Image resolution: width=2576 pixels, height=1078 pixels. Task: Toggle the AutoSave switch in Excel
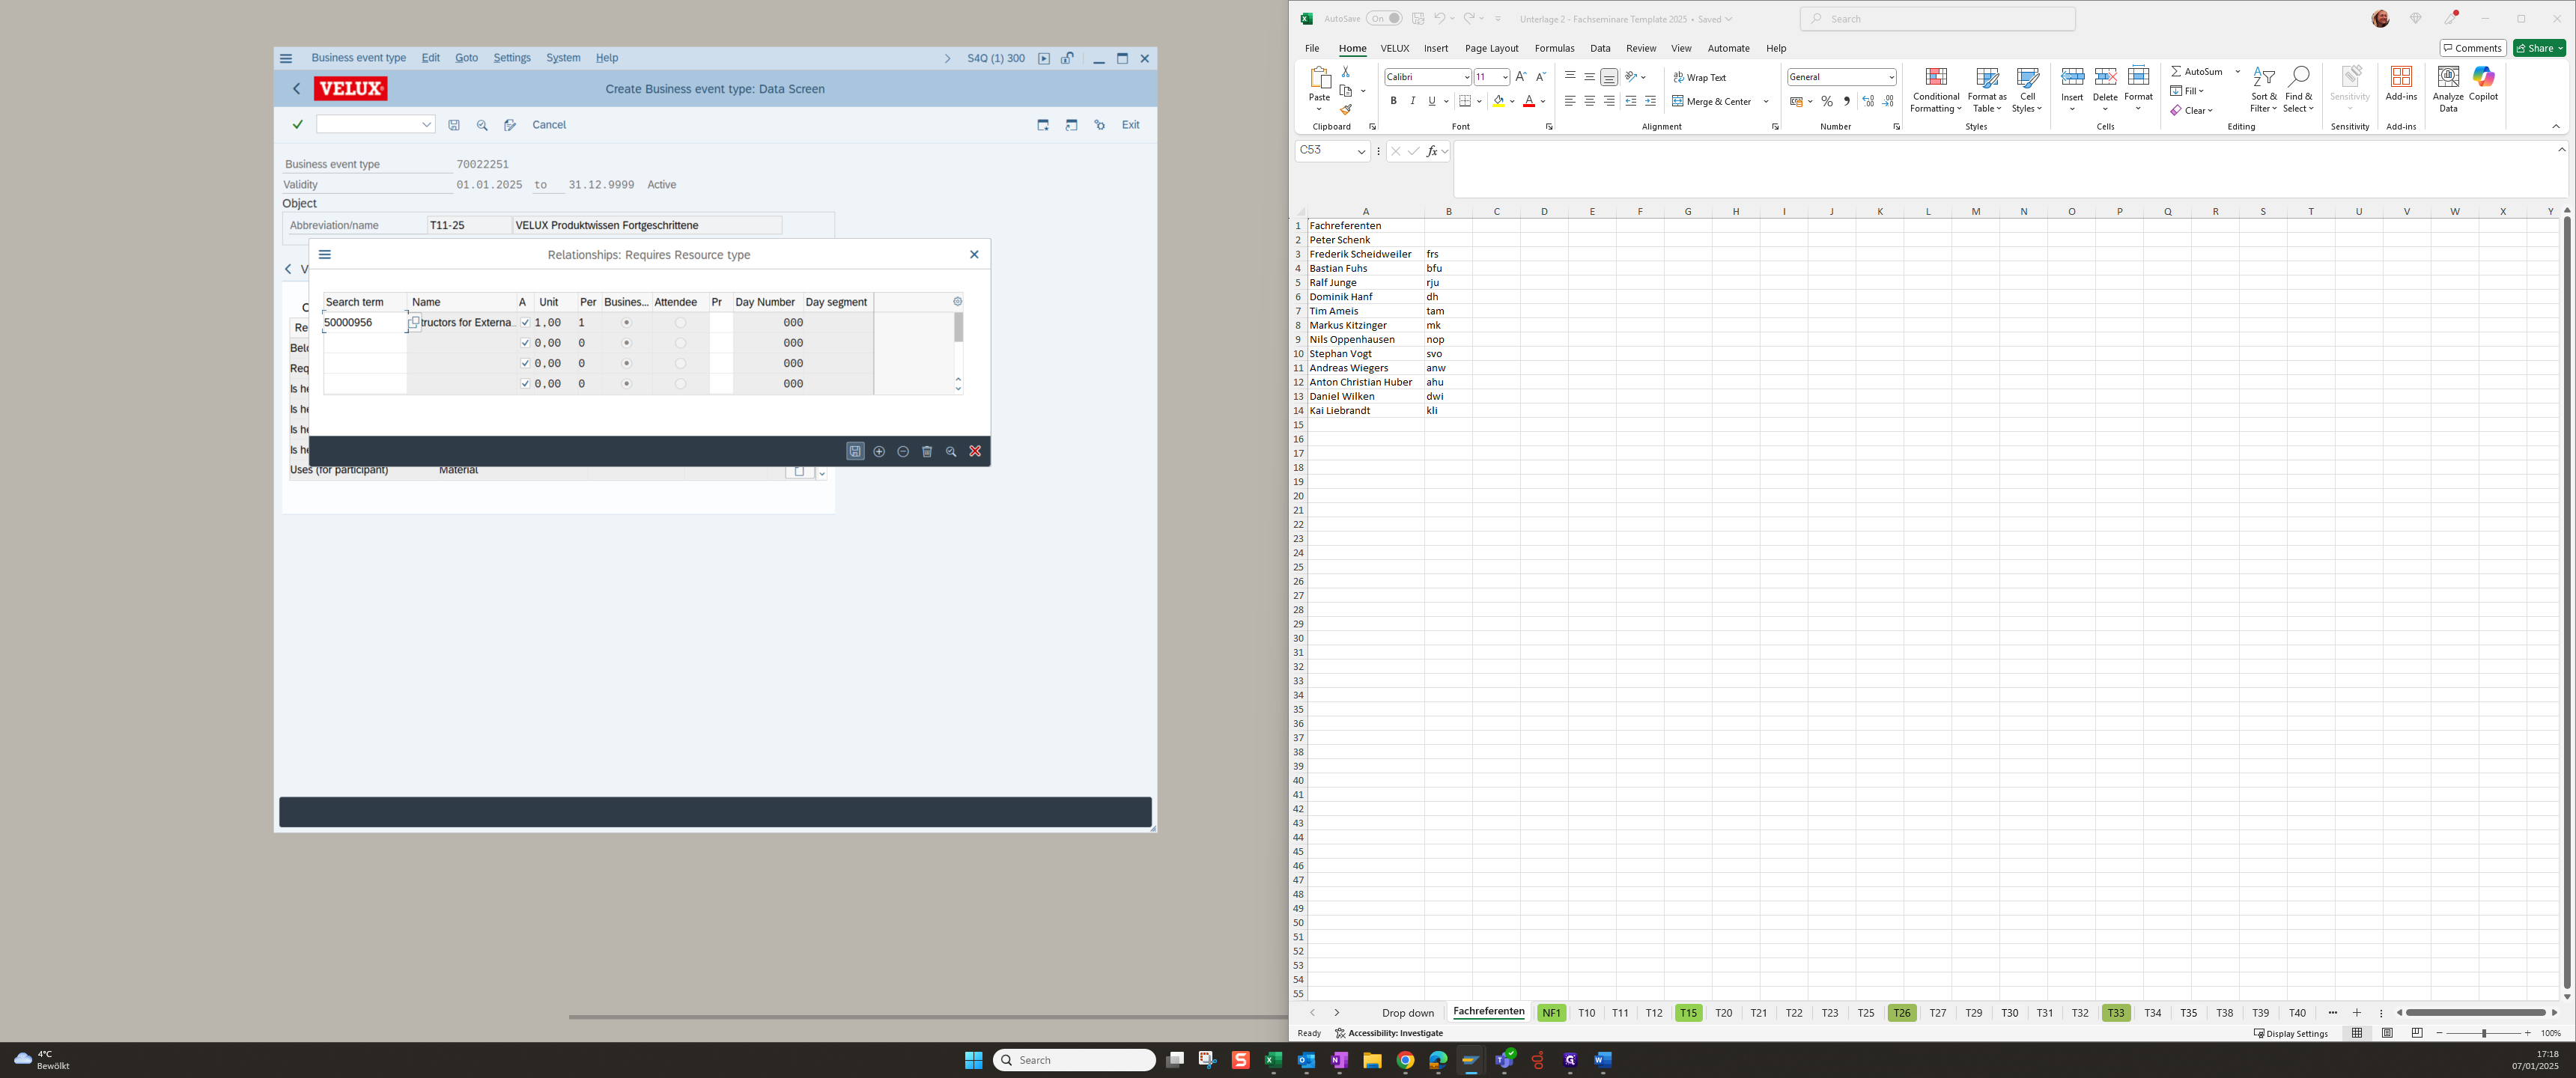(1384, 18)
